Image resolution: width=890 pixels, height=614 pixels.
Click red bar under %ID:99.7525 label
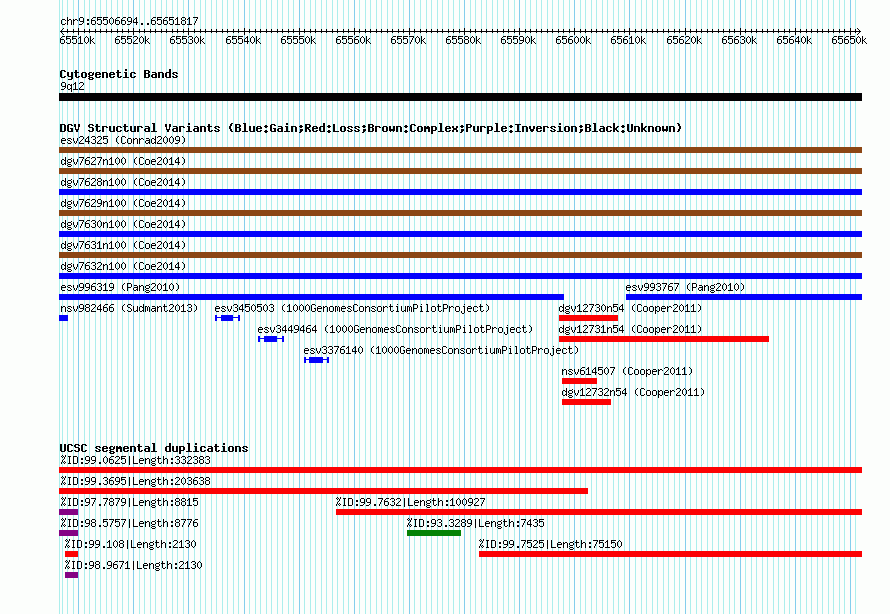pos(670,554)
